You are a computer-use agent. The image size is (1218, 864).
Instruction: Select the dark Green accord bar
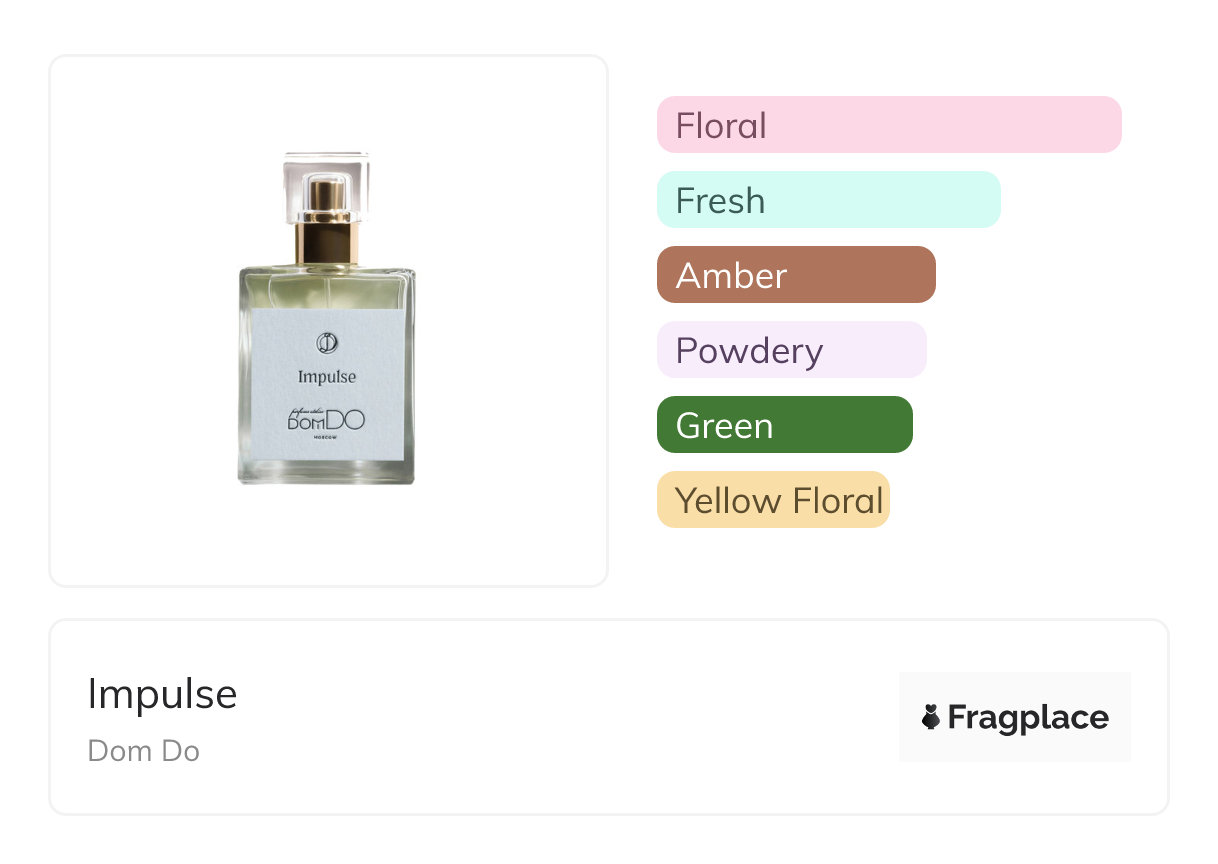pyautogui.click(x=784, y=425)
